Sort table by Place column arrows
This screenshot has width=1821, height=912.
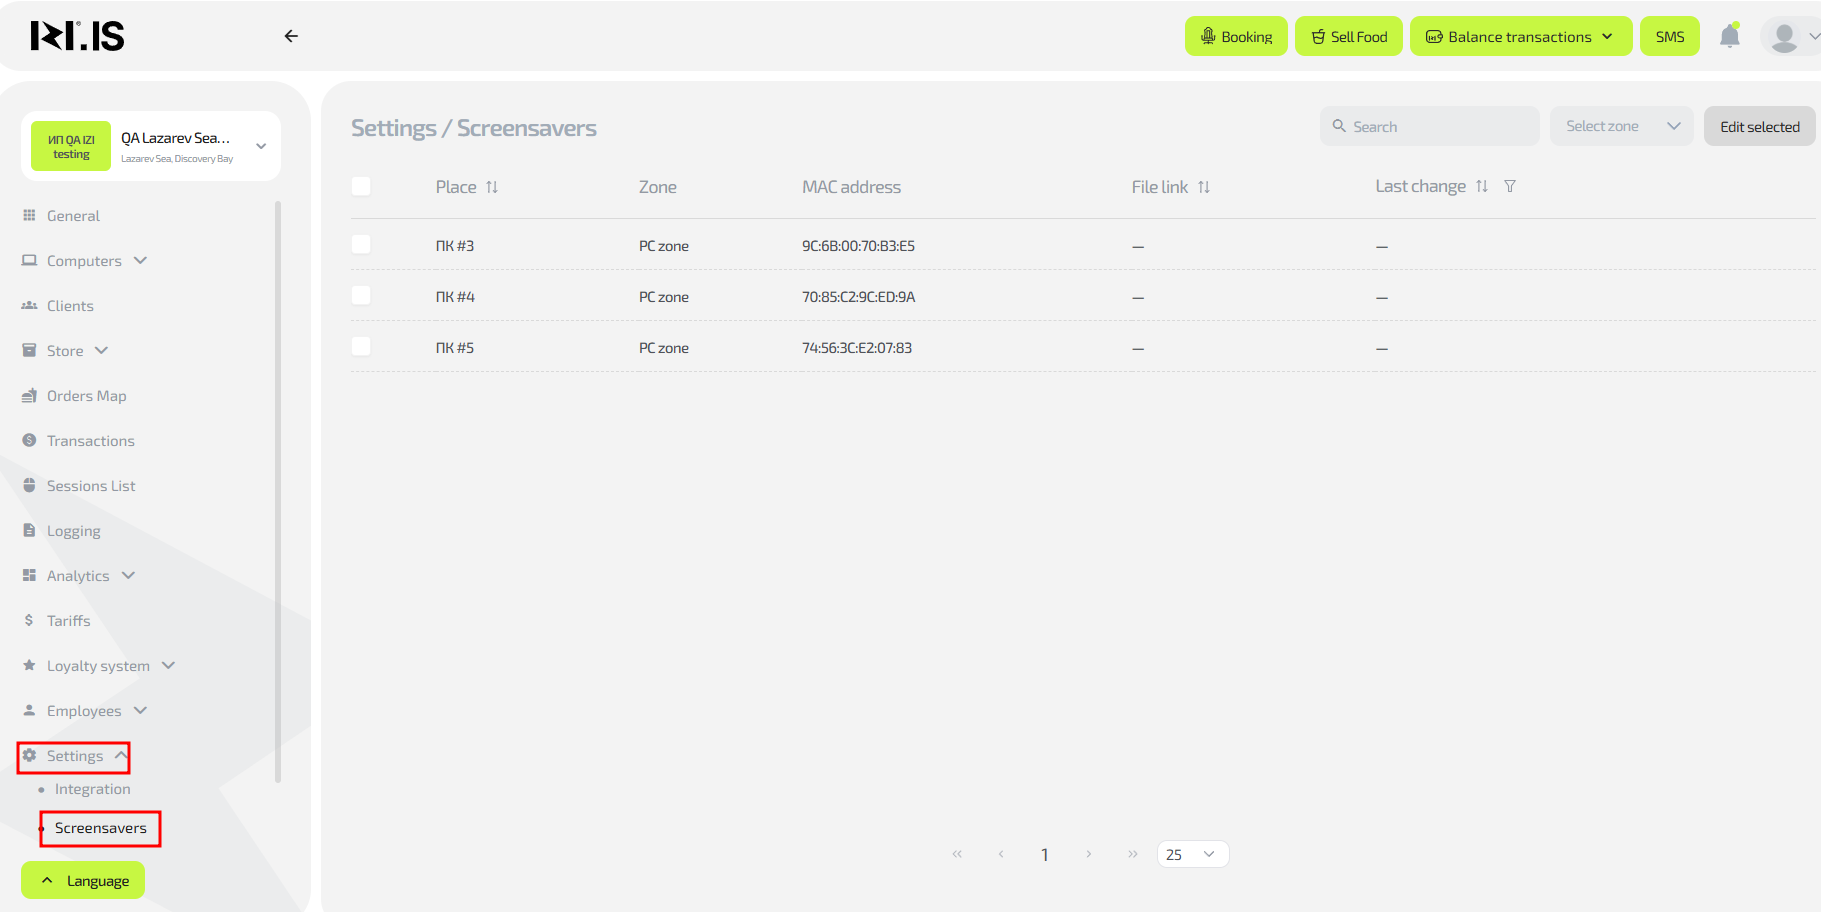[x=492, y=187]
